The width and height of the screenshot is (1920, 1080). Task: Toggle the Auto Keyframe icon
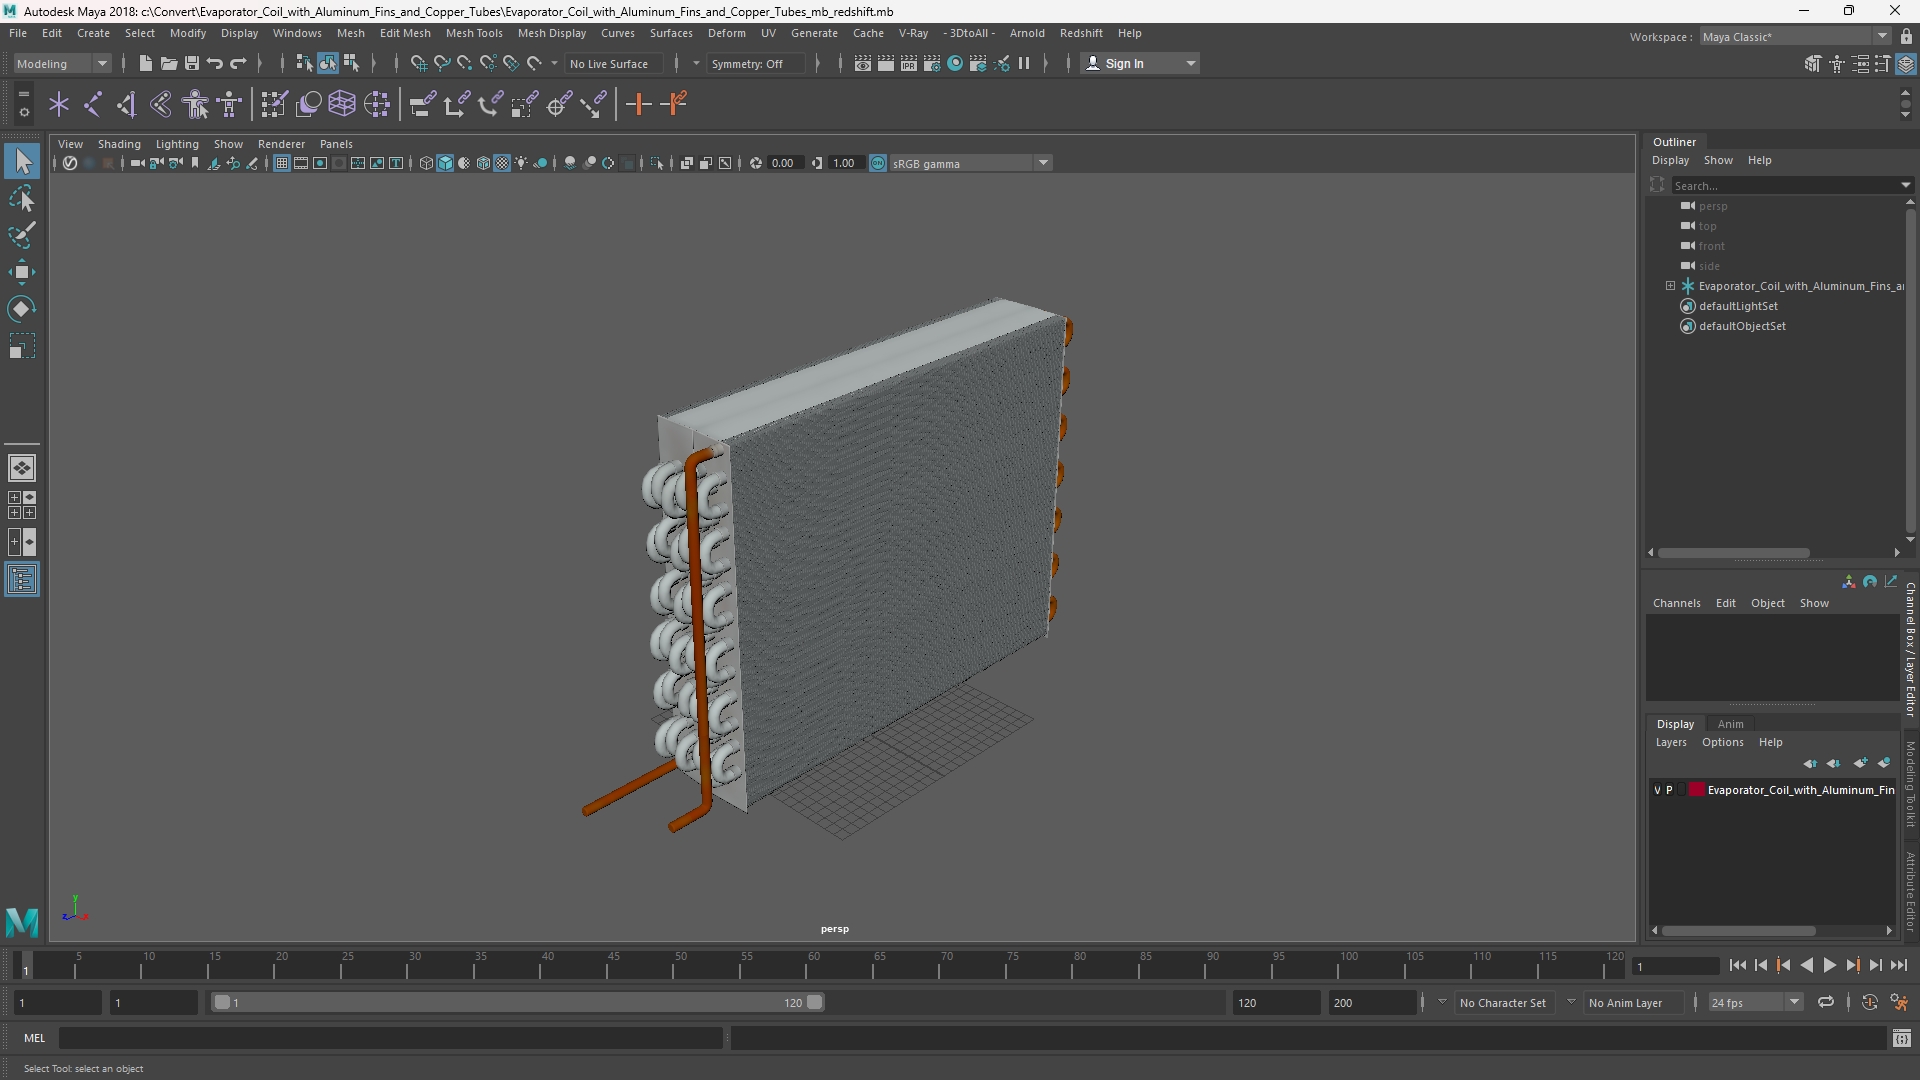[1869, 1002]
